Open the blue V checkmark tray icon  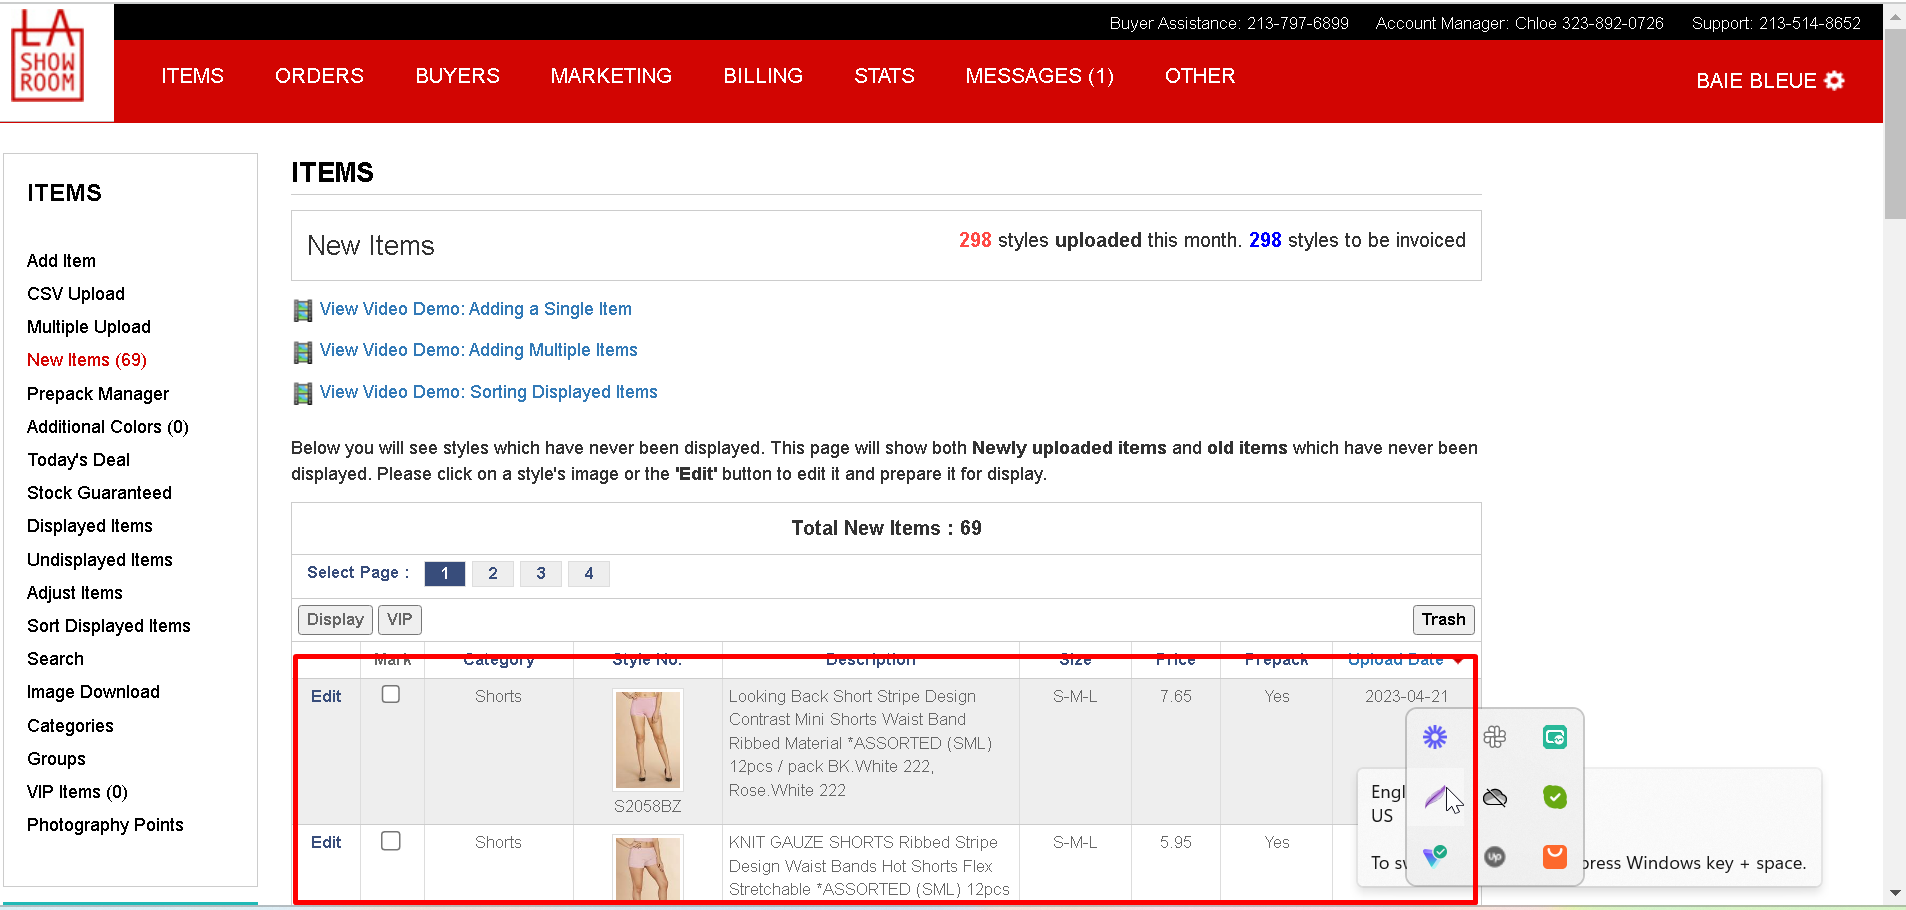pyautogui.click(x=1435, y=856)
